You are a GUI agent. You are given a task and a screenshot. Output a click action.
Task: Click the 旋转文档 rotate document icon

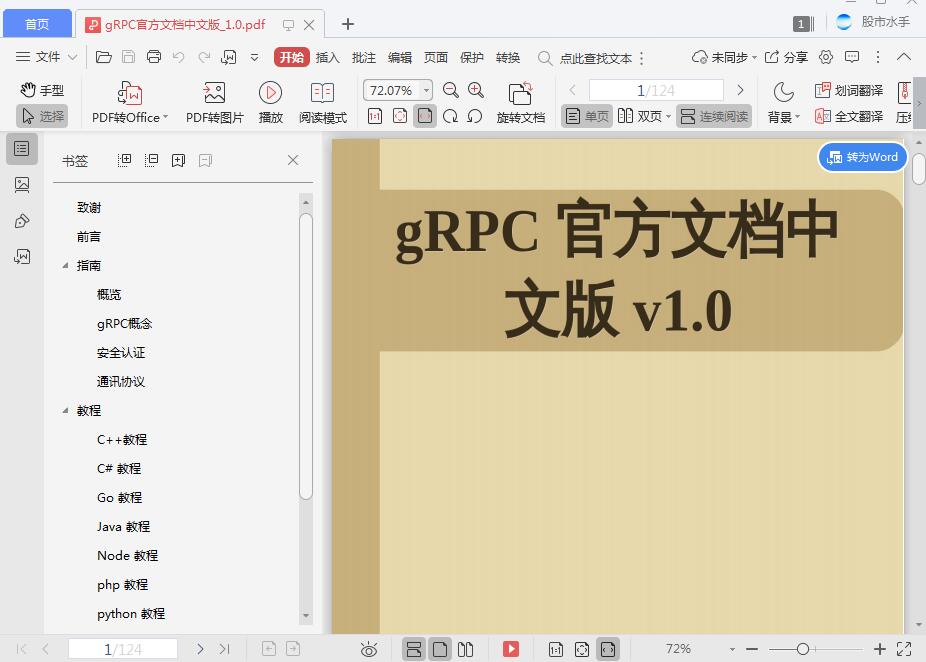tap(521, 100)
